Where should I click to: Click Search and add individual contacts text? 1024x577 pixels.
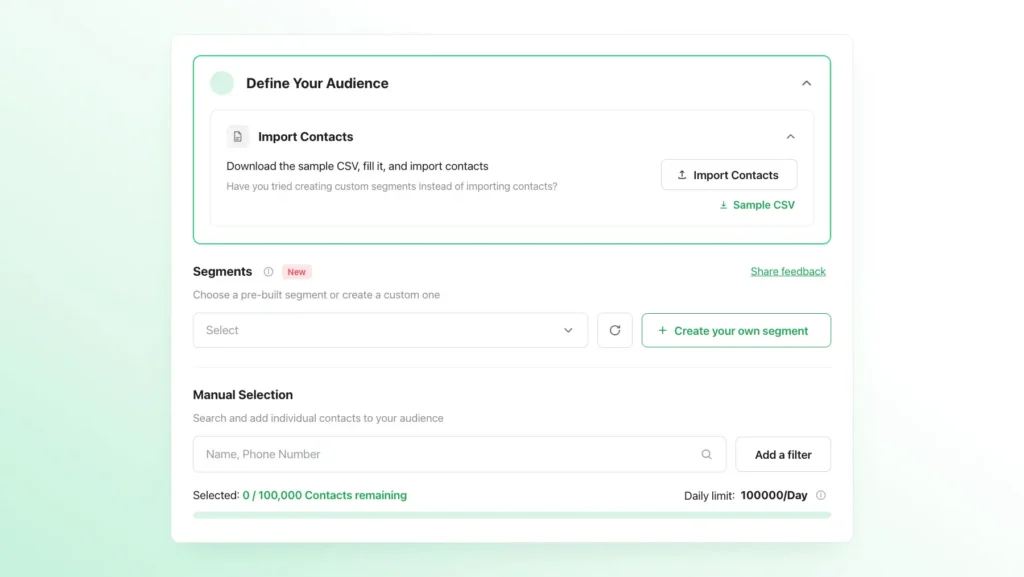point(318,418)
